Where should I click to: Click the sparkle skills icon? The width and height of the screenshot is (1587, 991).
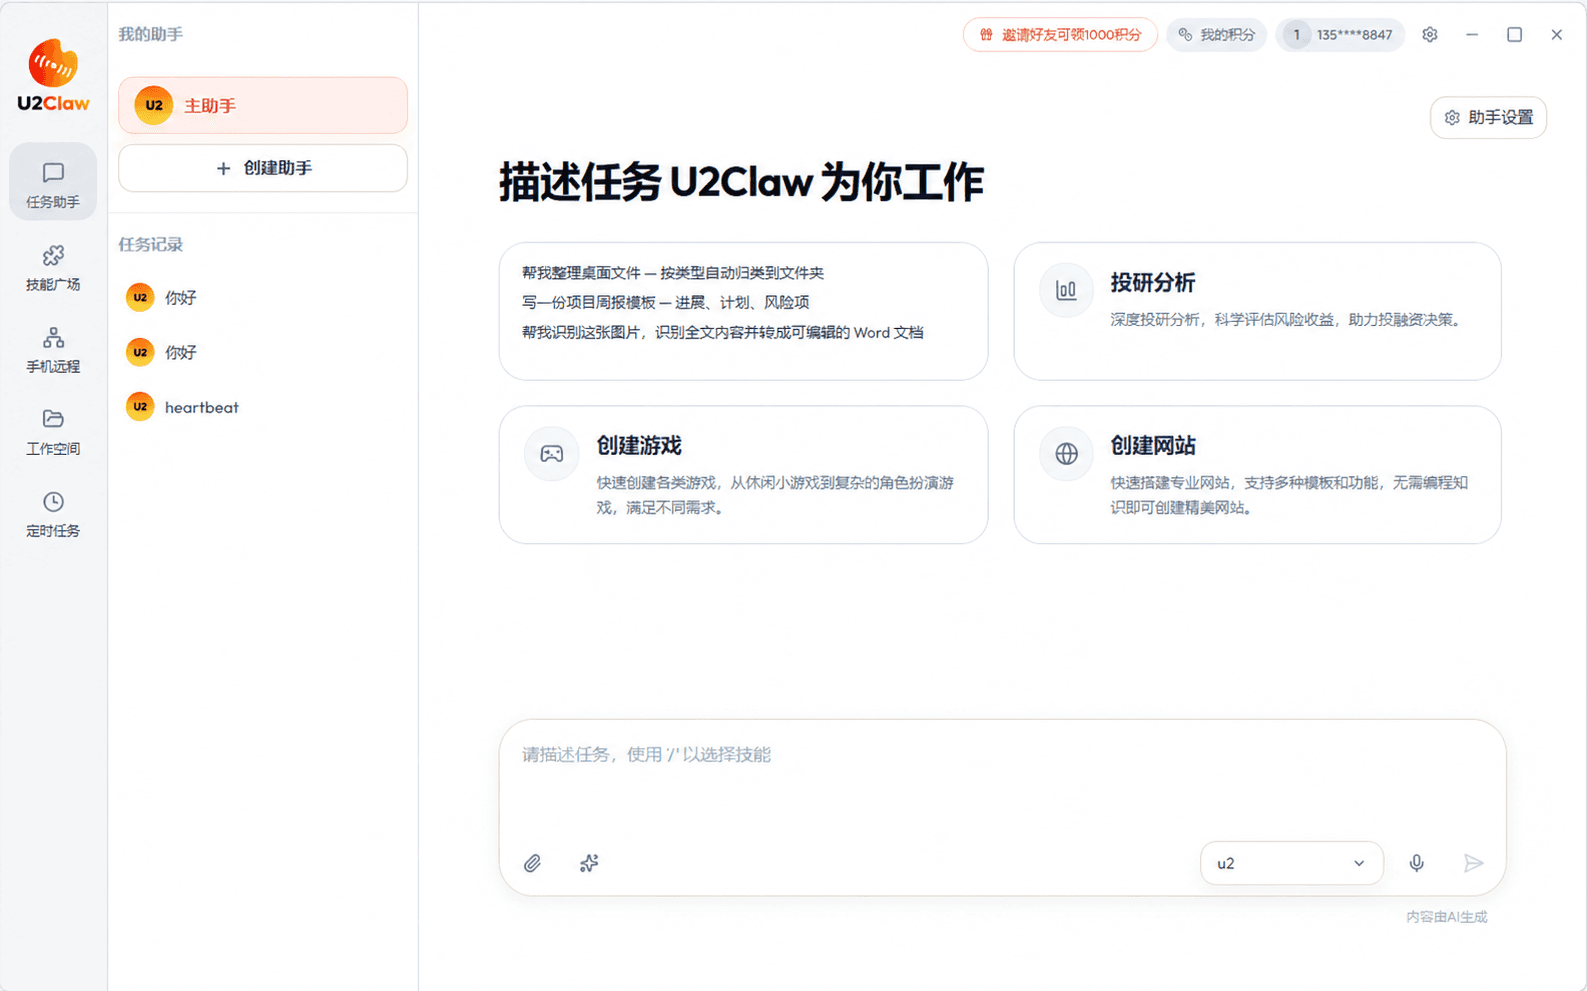point(589,863)
